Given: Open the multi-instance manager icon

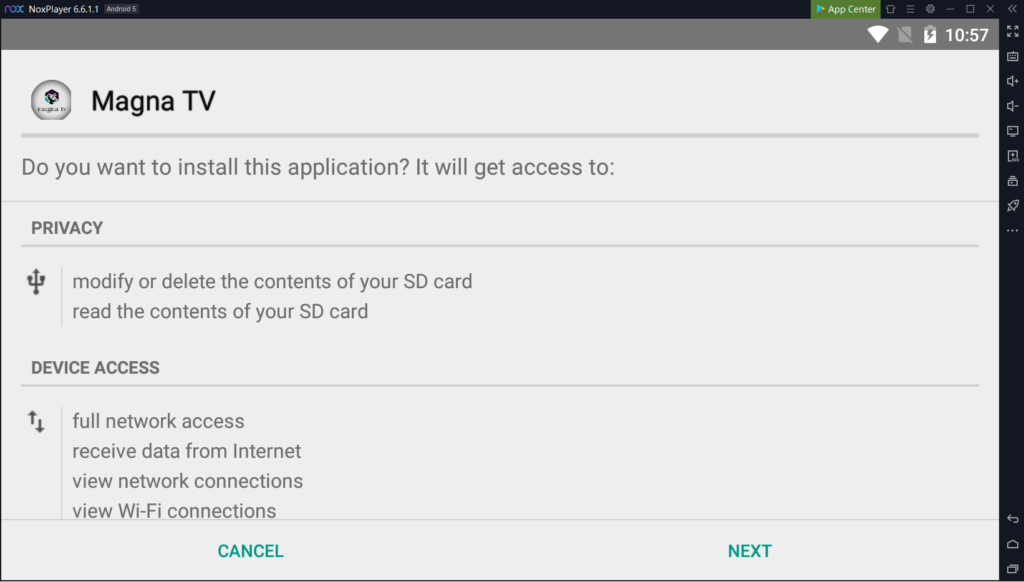Looking at the screenshot, I should pos(1012,181).
